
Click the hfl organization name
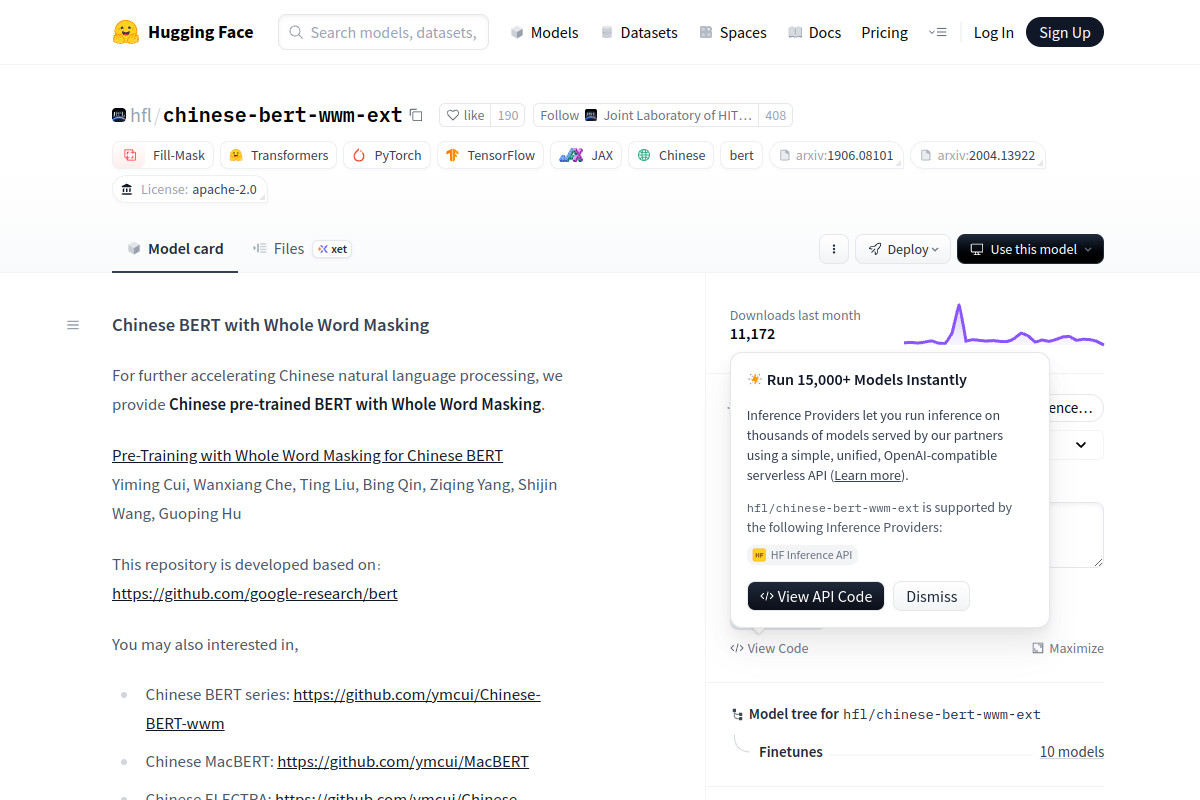click(x=141, y=115)
